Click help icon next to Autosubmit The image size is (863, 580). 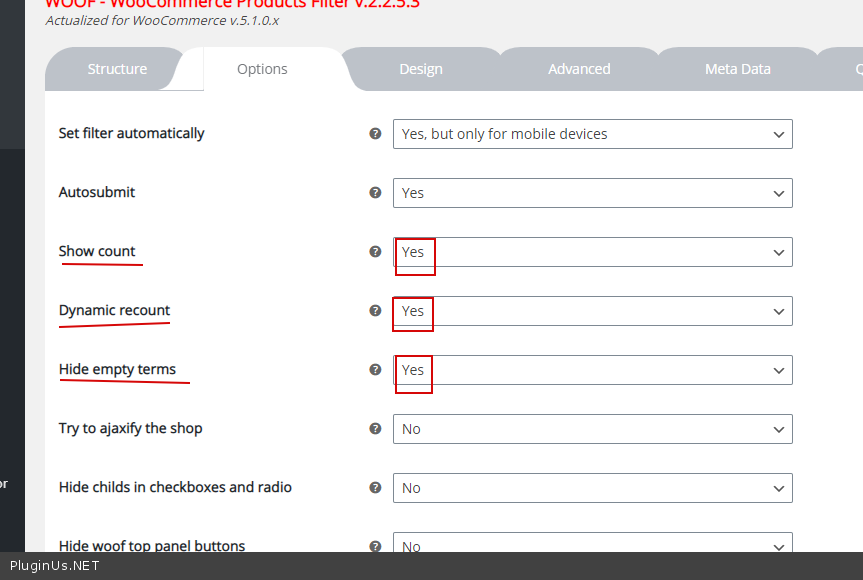[375, 192]
